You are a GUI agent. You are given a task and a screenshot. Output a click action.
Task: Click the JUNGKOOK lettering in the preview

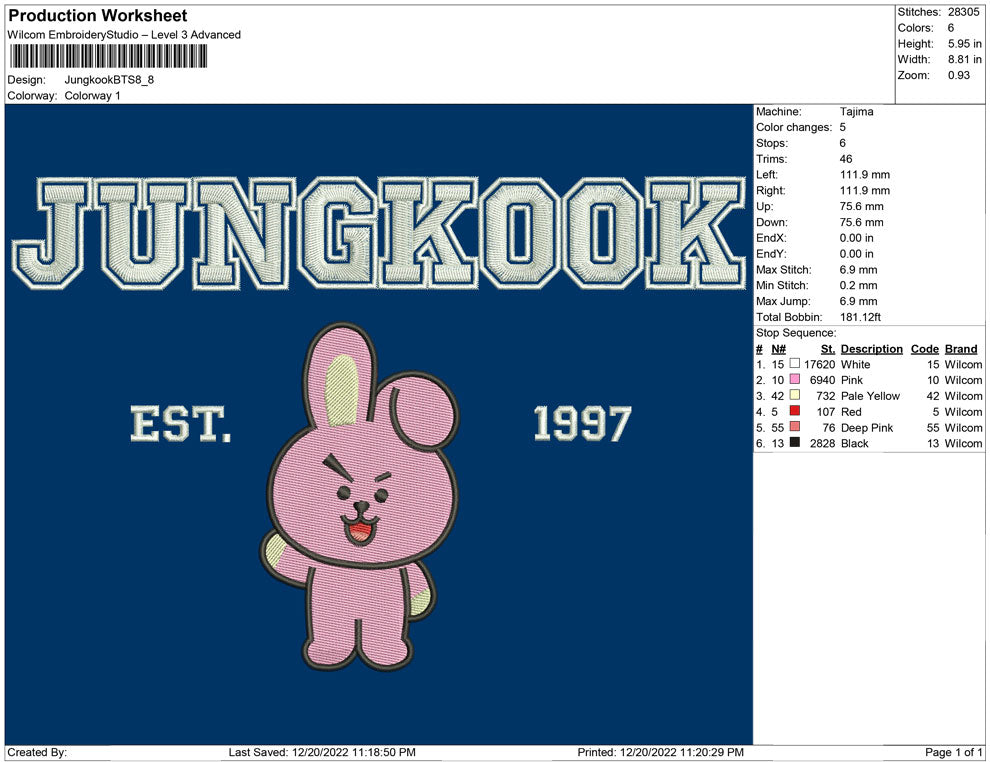[379, 234]
